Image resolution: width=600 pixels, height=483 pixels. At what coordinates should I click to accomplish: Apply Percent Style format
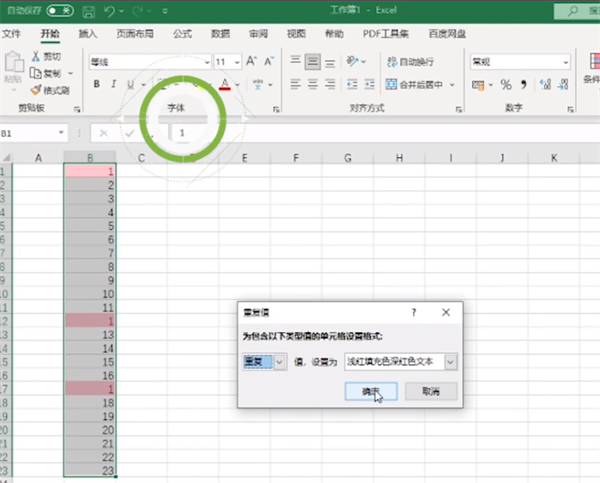pos(506,85)
